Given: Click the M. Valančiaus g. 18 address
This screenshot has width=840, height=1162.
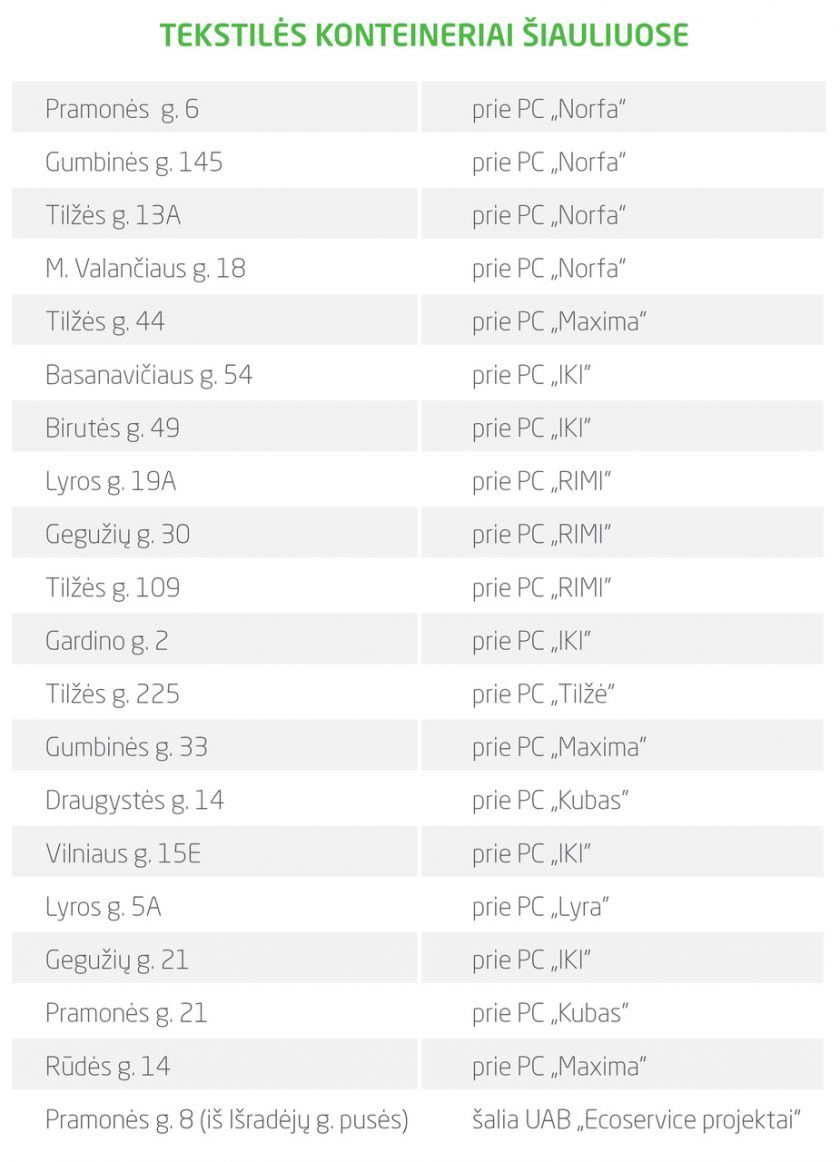Looking at the screenshot, I should coord(145,268).
